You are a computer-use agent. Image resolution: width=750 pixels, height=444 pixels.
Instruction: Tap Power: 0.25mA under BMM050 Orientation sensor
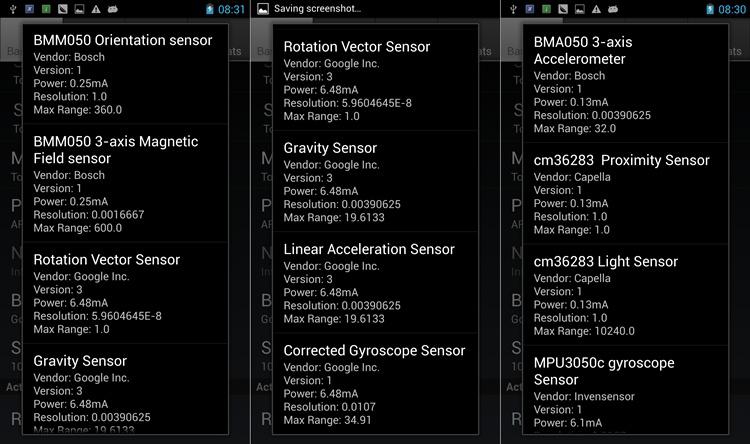(71, 83)
